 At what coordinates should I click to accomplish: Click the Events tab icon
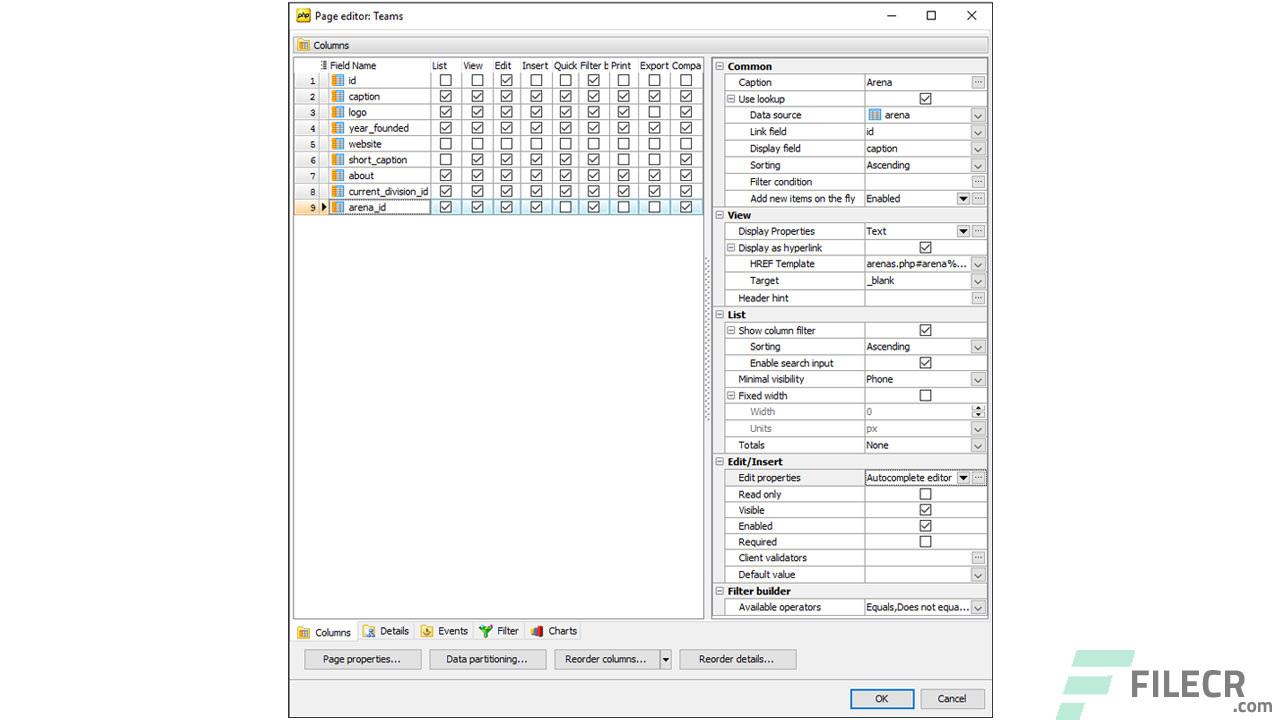click(x=428, y=631)
